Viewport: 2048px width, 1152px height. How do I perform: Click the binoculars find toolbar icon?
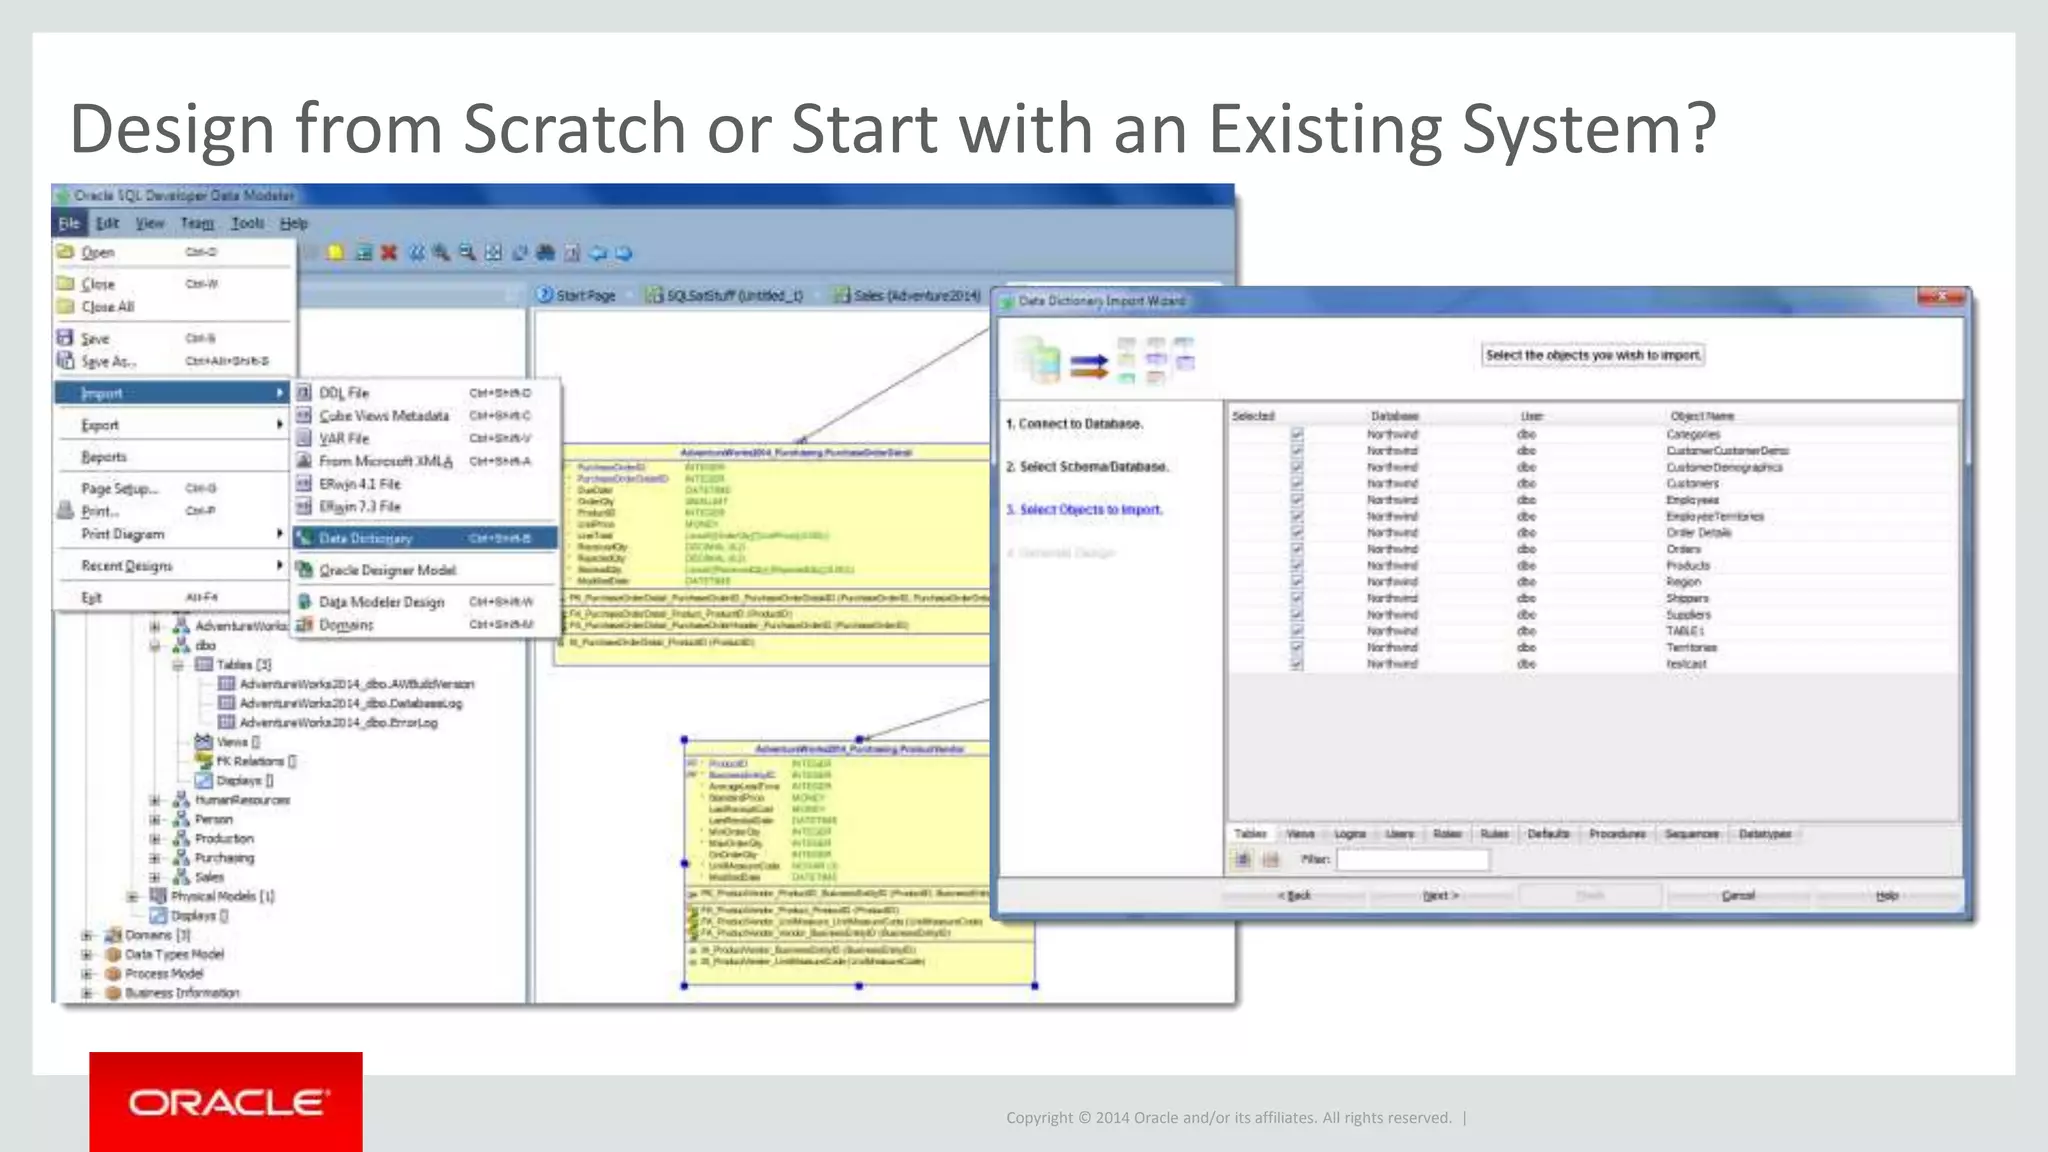pos(545,253)
